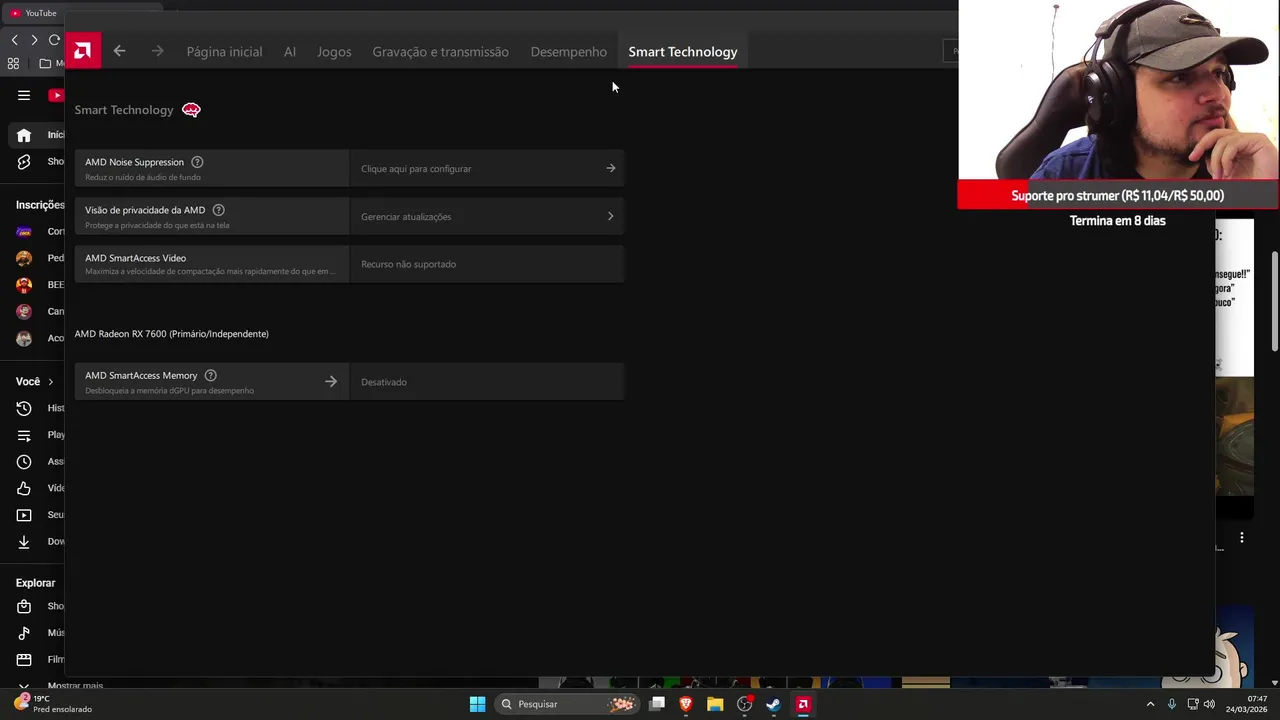Switch to the Desempenho tab
Viewport: 1280px width, 720px height.
point(568,52)
